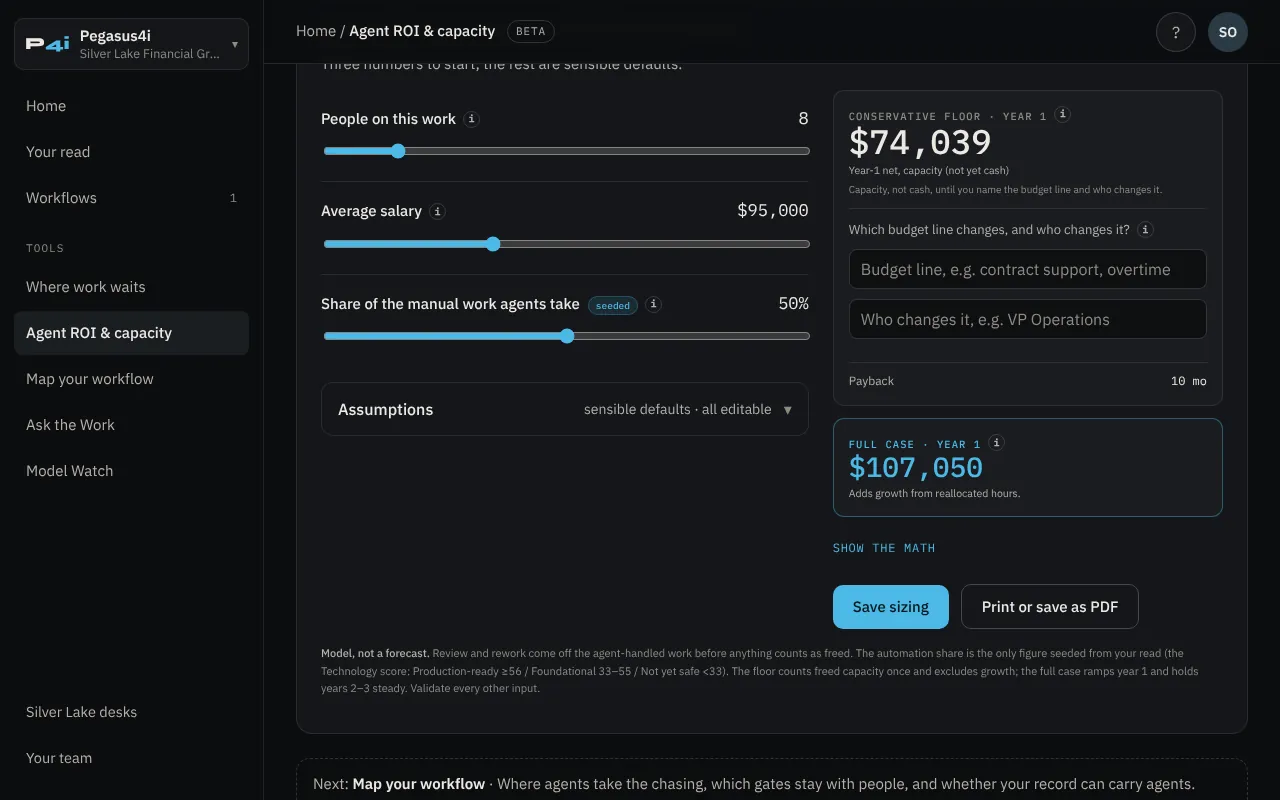Click Print or save as PDF

1050,607
